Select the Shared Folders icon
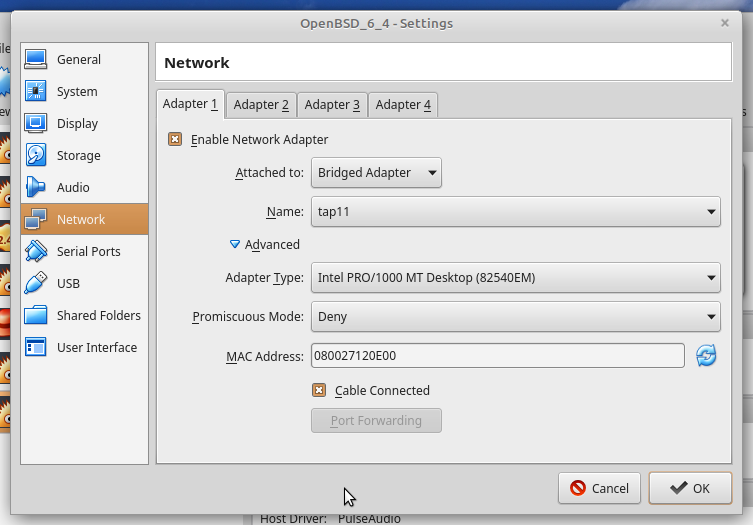 coord(36,316)
